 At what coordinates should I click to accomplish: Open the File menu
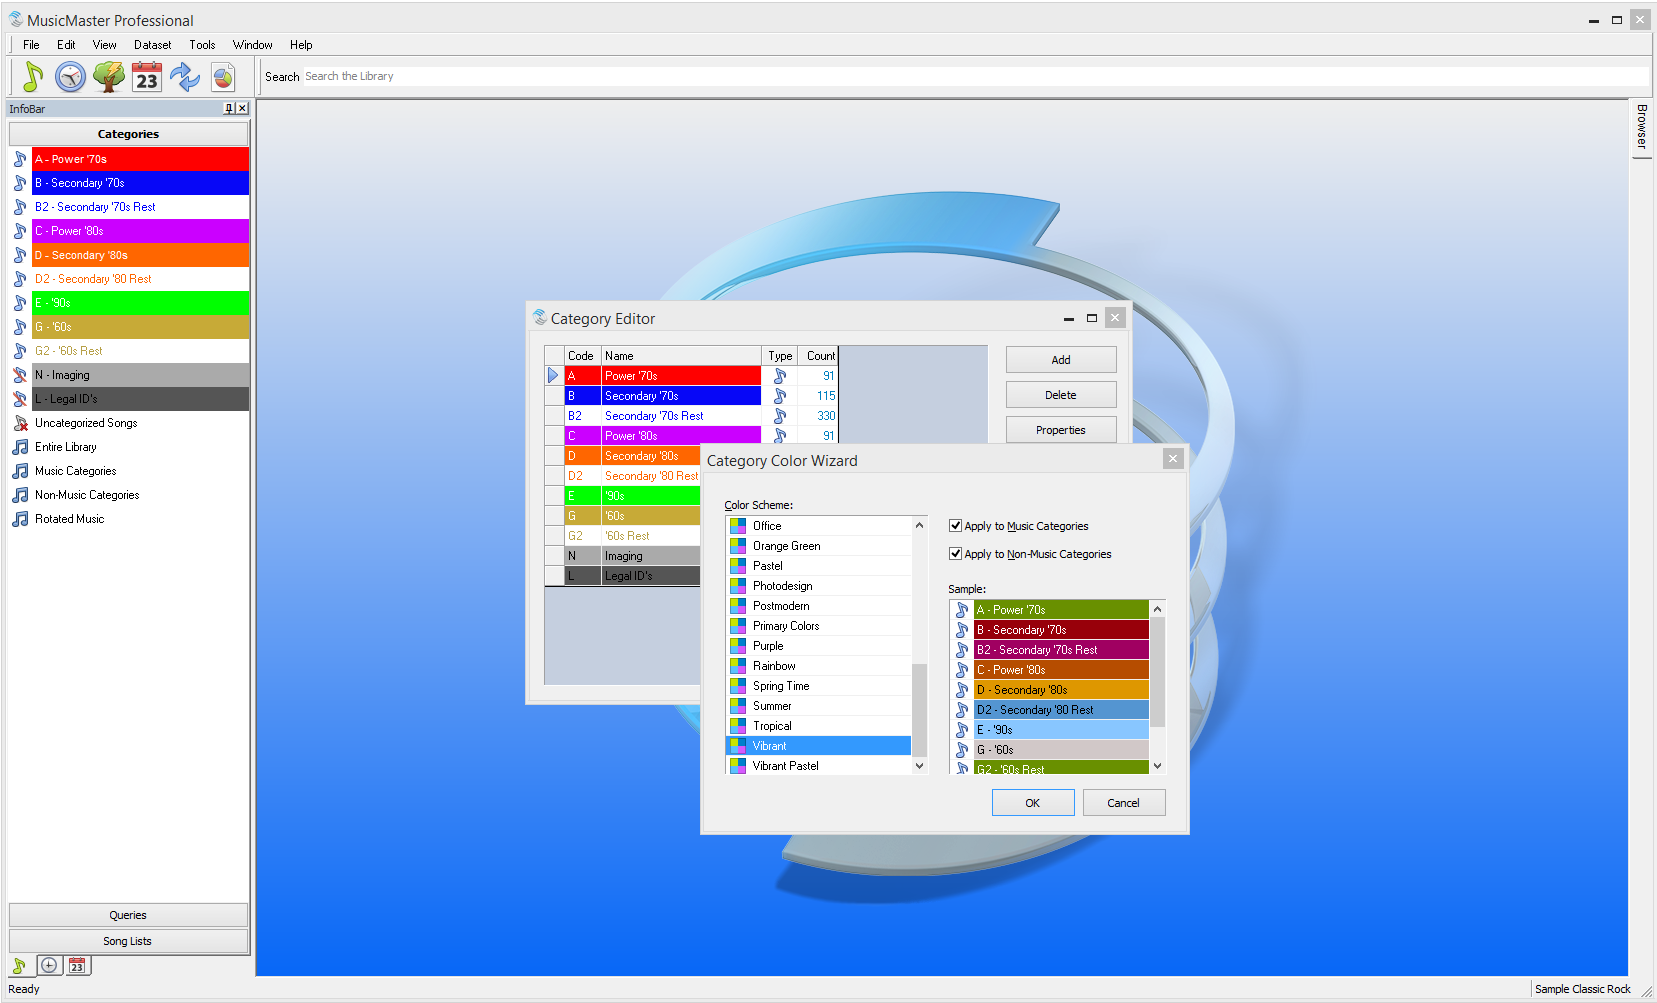pyautogui.click(x=31, y=45)
